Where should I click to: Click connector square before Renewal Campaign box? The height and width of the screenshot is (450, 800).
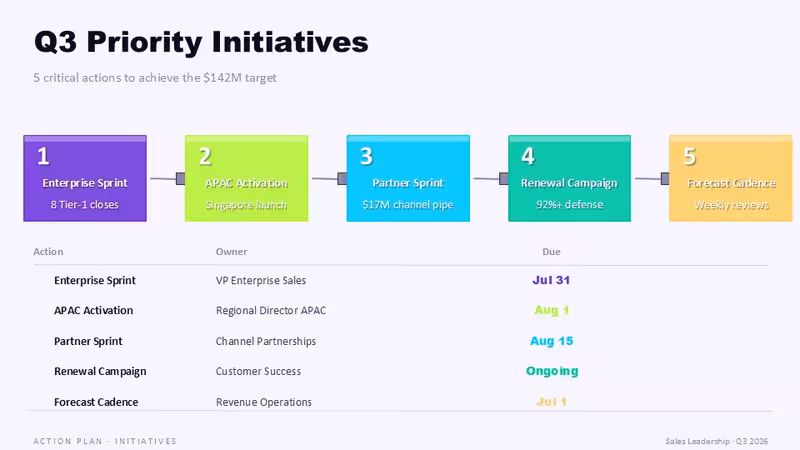tap(504, 178)
